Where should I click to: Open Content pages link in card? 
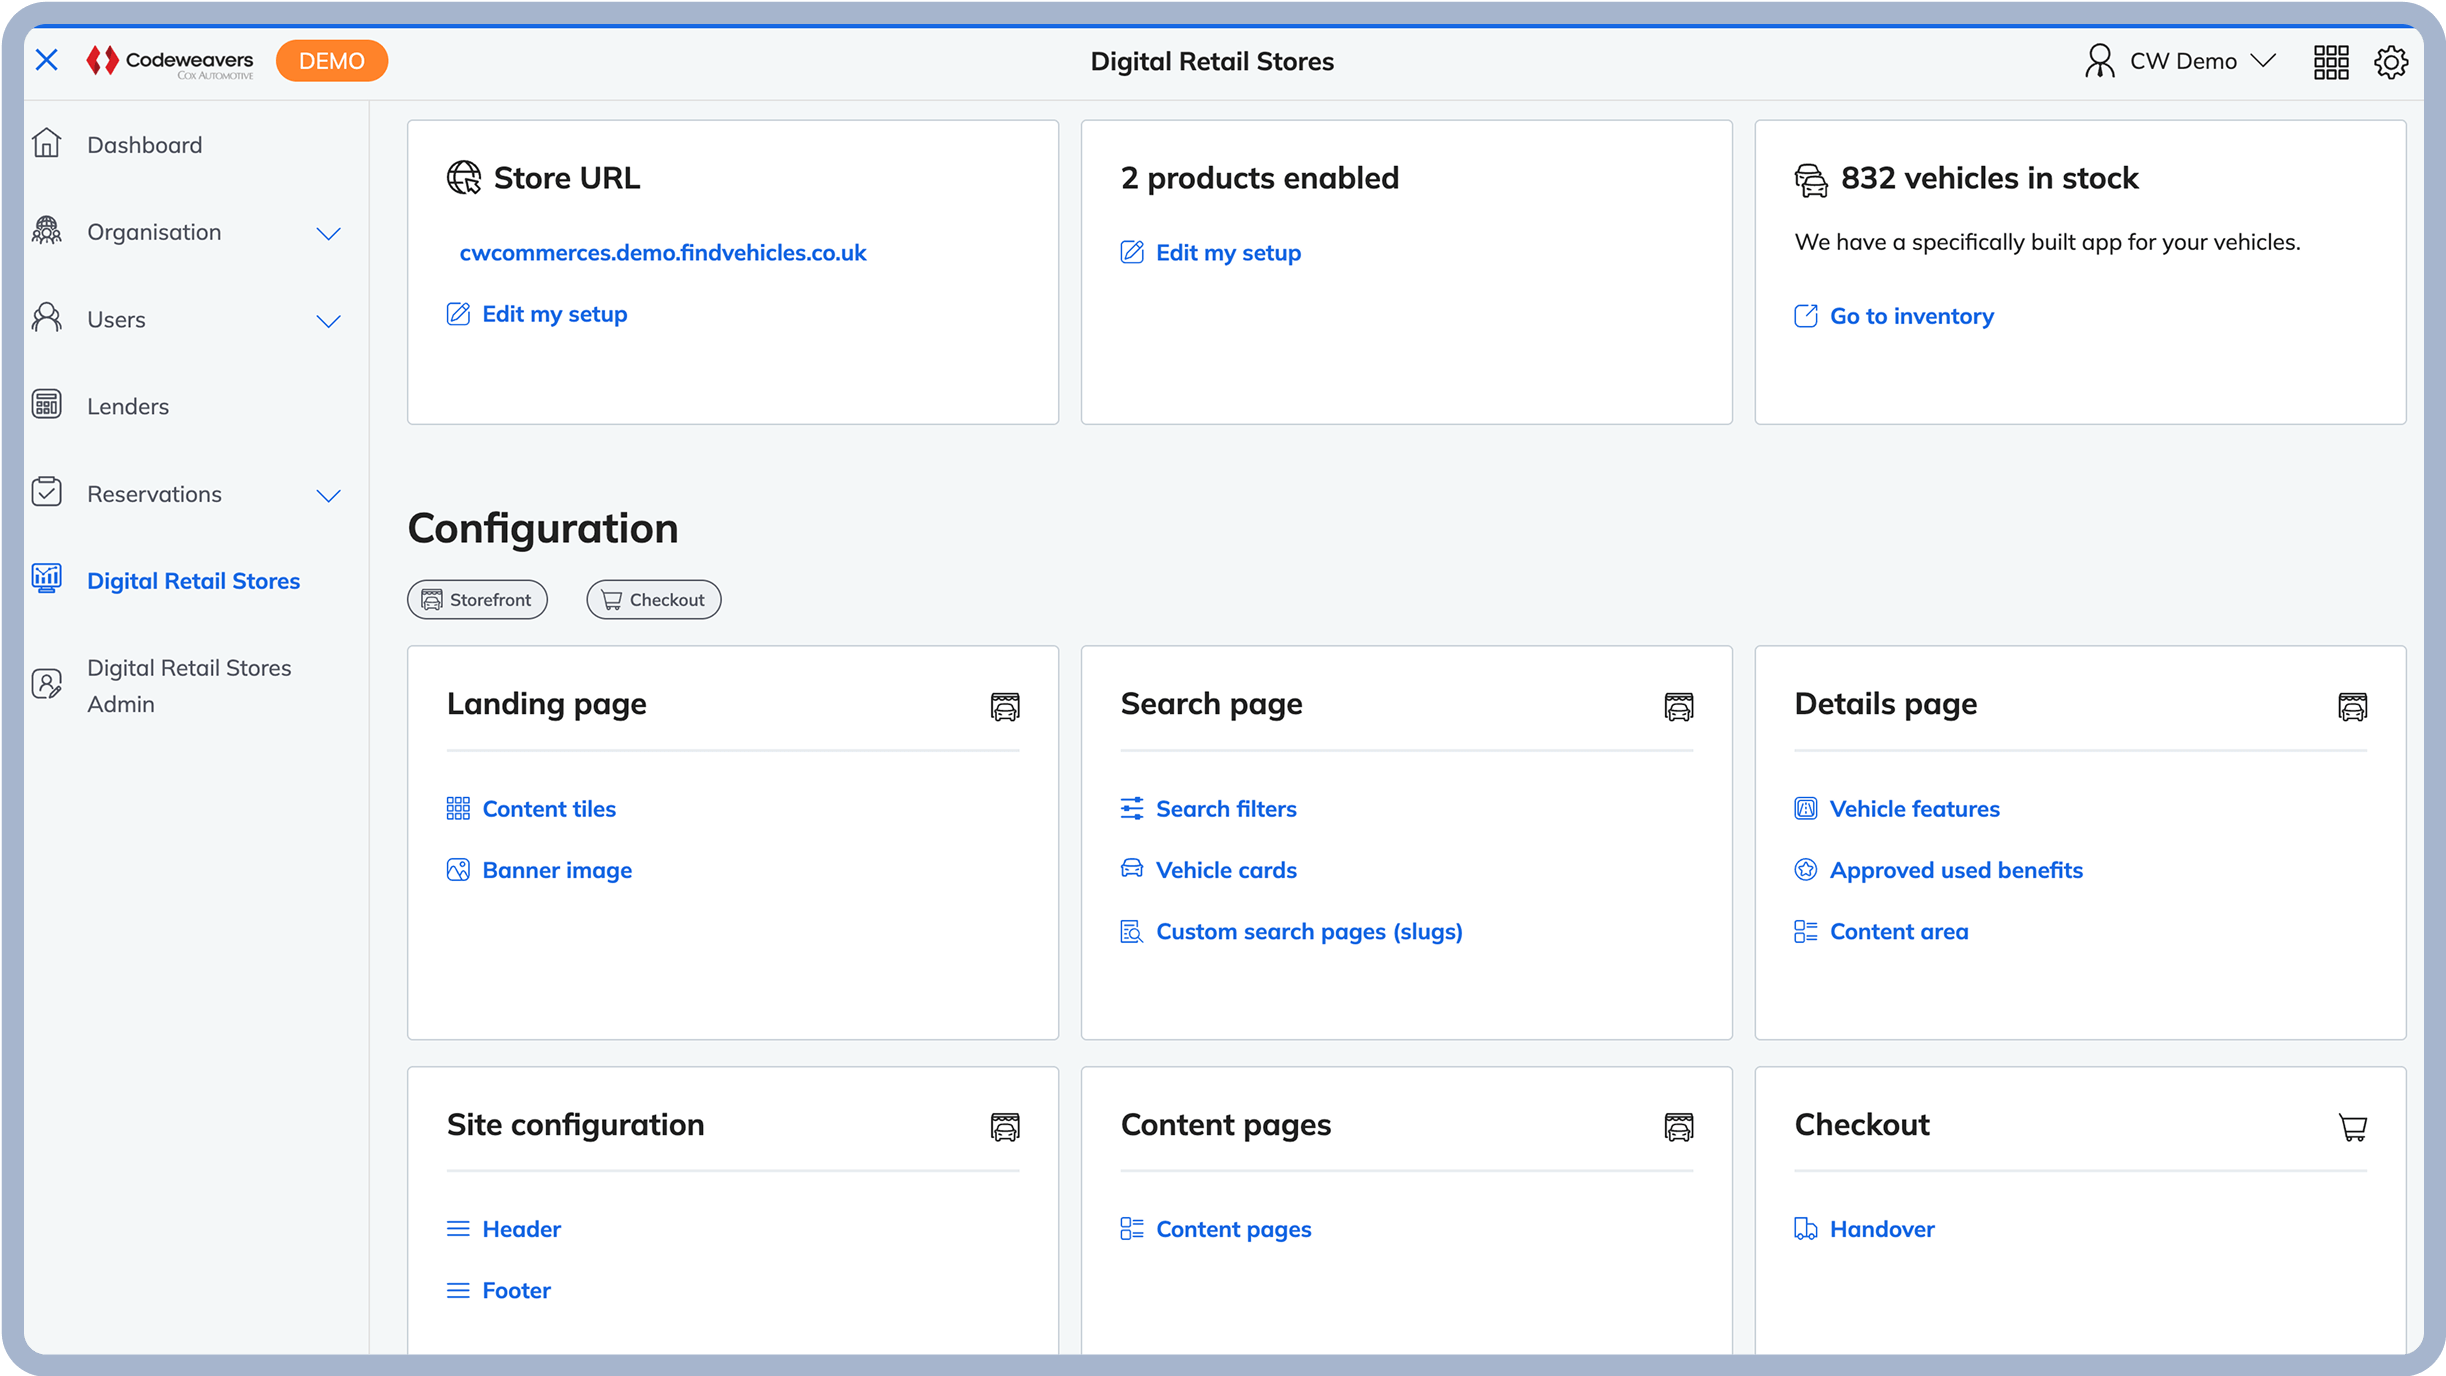coord(1233,1229)
